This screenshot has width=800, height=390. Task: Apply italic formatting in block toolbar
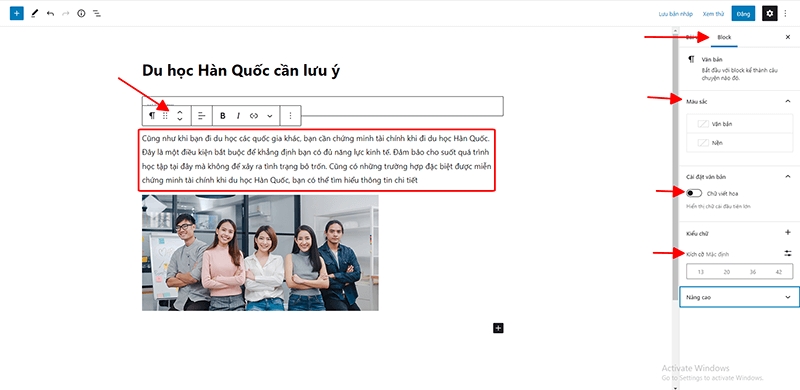(238, 116)
